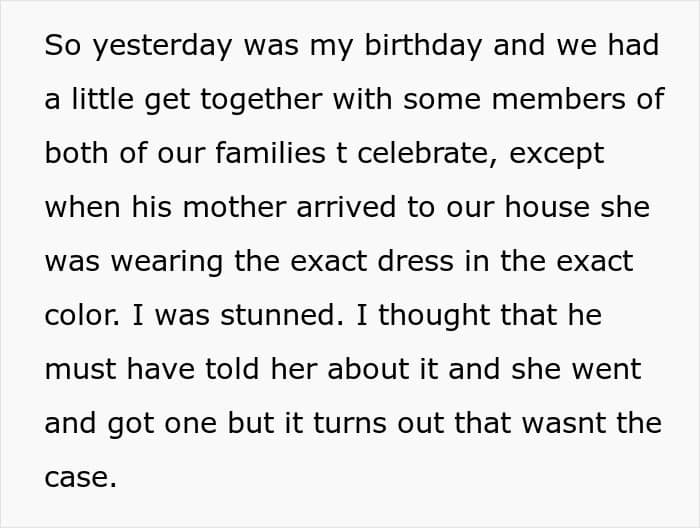
Task: Click the word 'told' in seventh line
Action: coord(232,369)
